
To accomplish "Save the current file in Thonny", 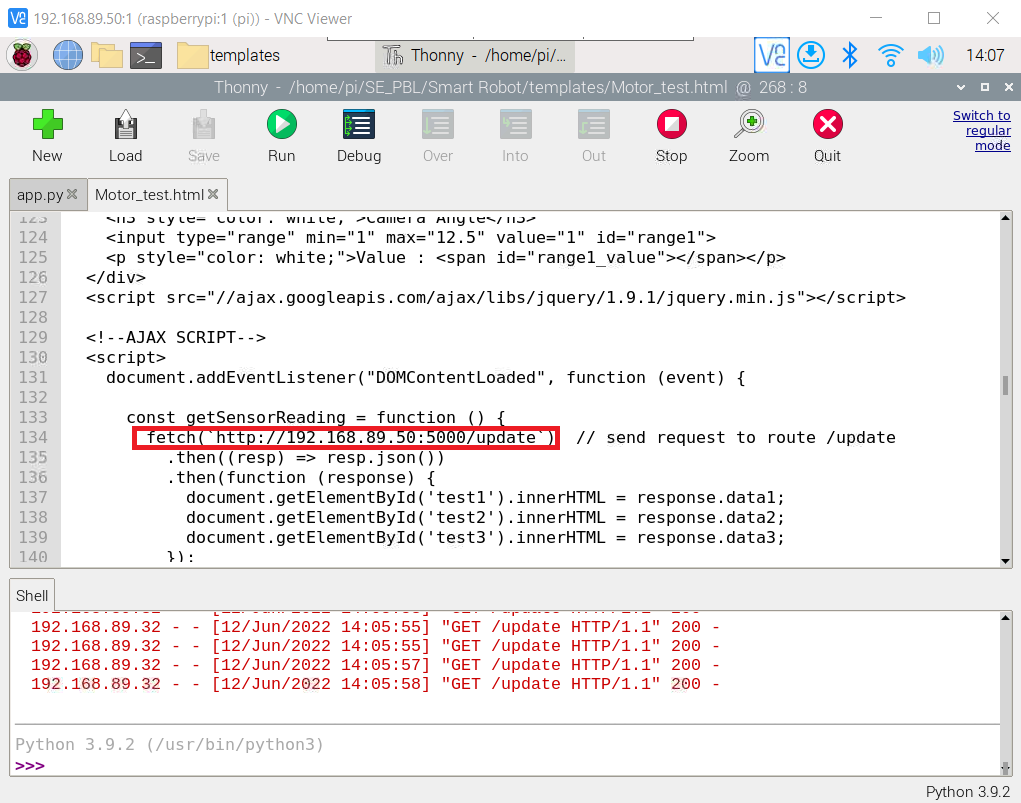I will point(203,136).
